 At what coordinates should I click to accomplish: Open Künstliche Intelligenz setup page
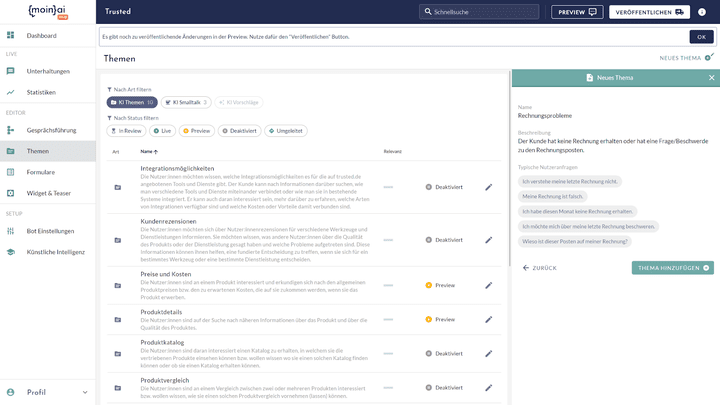(x=56, y=251)
